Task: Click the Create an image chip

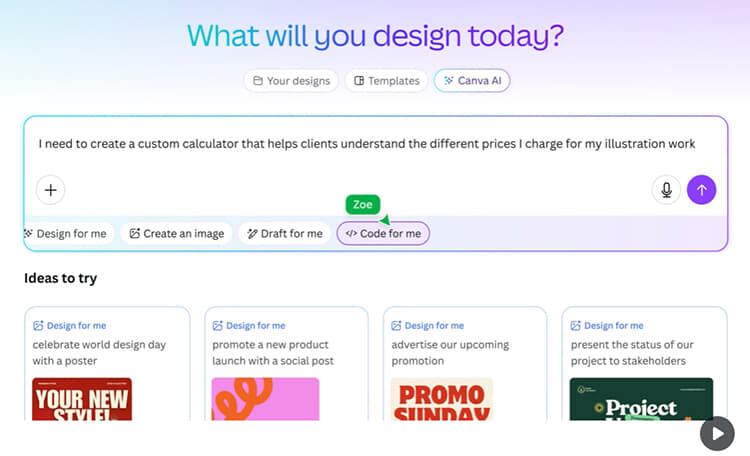Action: [177, 234]
